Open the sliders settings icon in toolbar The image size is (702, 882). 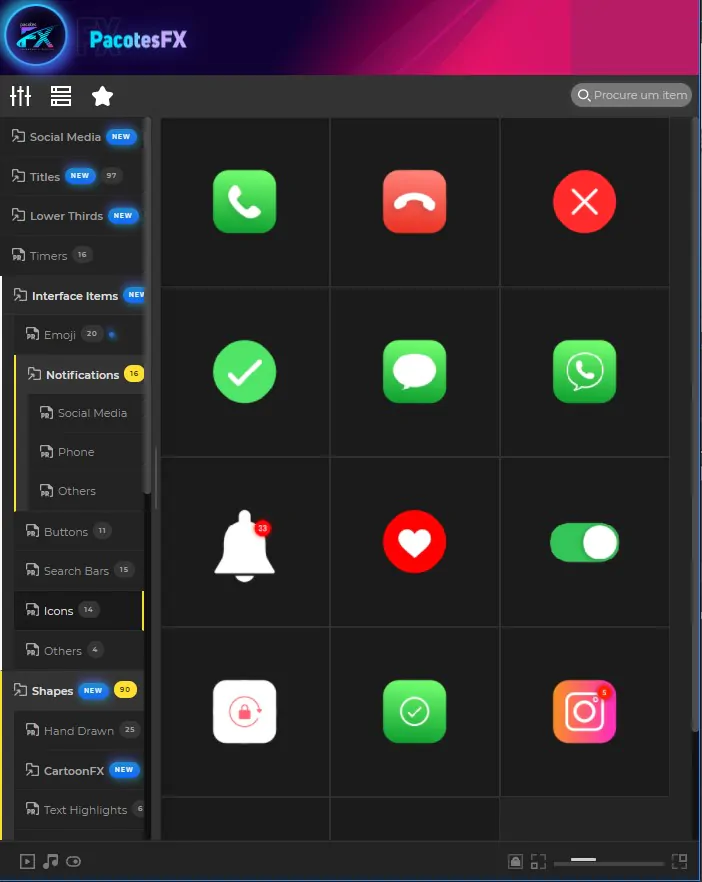coord(21,96)
